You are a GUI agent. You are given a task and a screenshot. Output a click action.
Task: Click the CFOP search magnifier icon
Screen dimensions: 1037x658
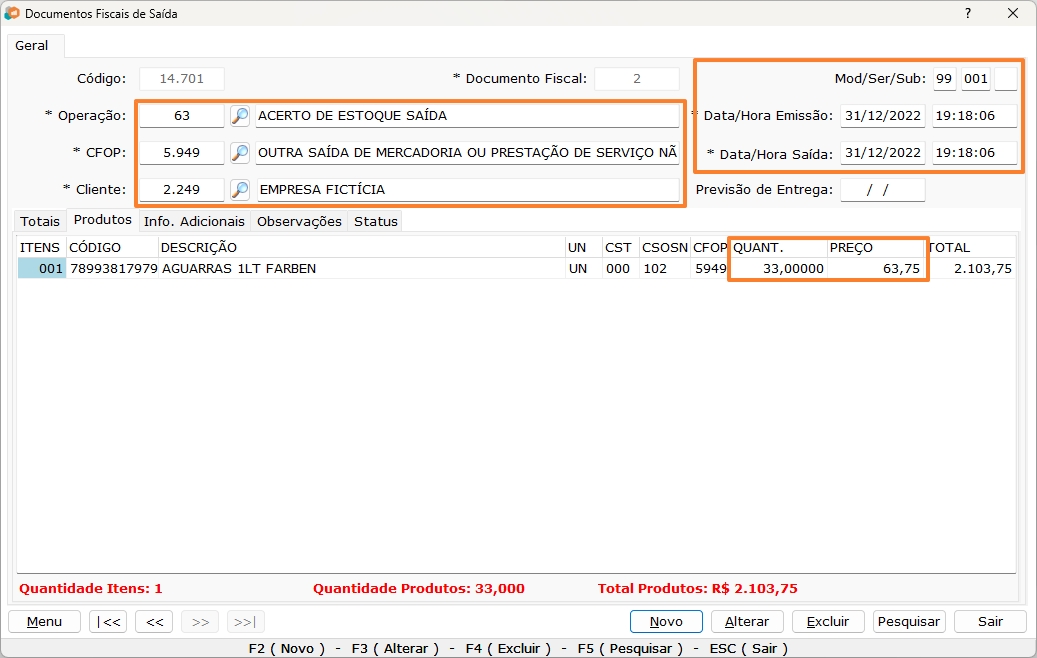(x=240, y=153)
